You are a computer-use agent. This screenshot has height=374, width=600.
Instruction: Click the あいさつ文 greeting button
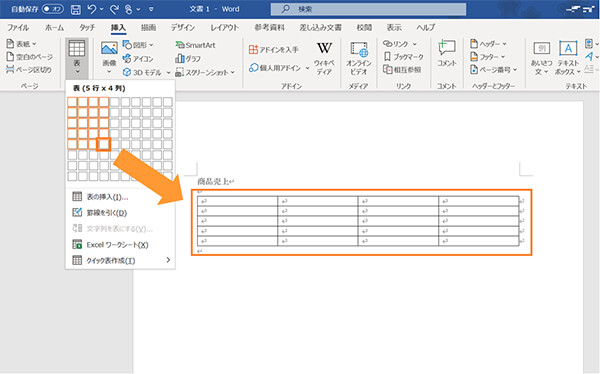[541, 57]
